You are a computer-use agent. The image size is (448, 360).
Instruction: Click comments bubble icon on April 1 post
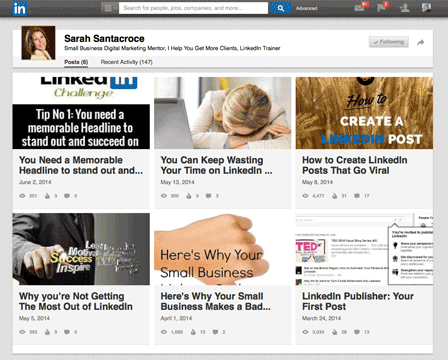[x=216, y=332]
